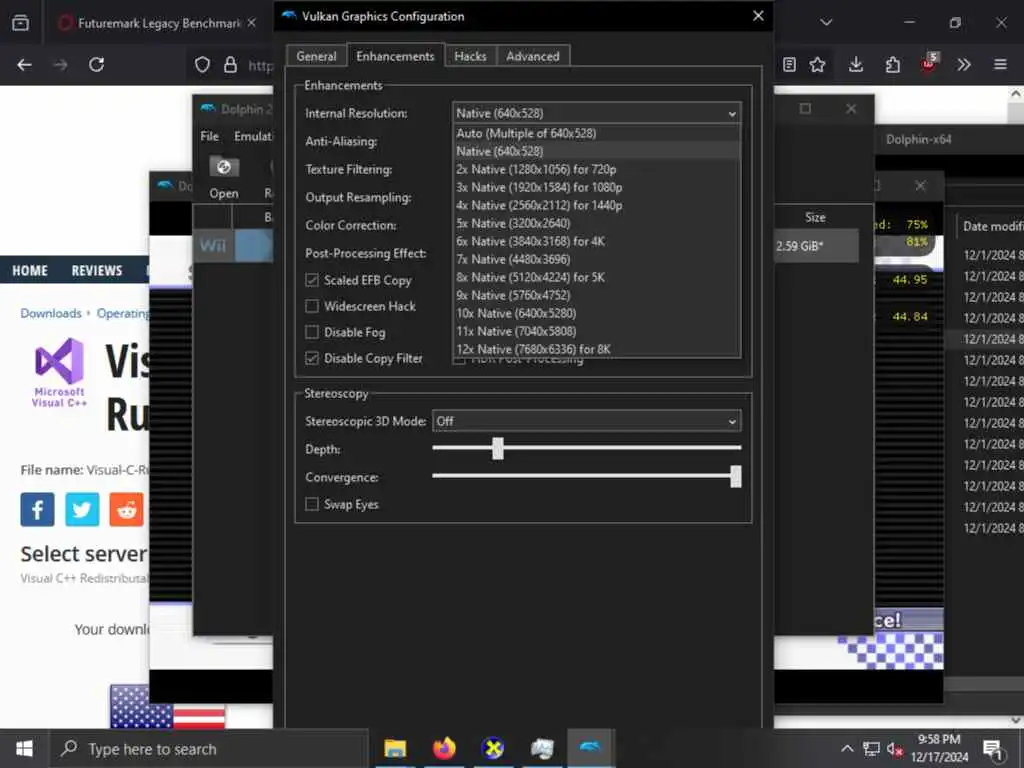Image resolution: width=1024 pixels, height=768 pixels.
Task: Select 5x Native (3200x2640) option
Action: point(596,223)
